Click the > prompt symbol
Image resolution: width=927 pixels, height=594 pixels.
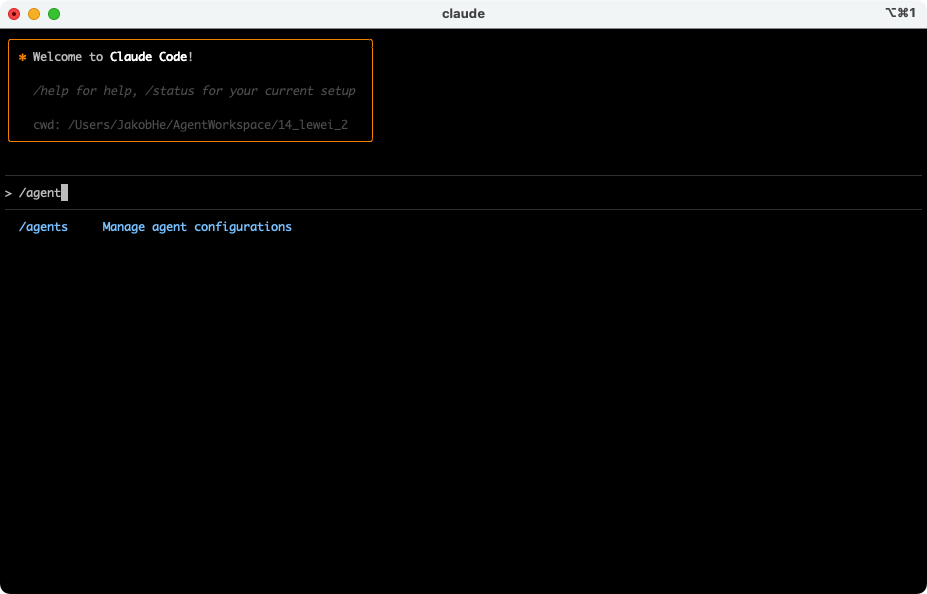coord(8,193)
